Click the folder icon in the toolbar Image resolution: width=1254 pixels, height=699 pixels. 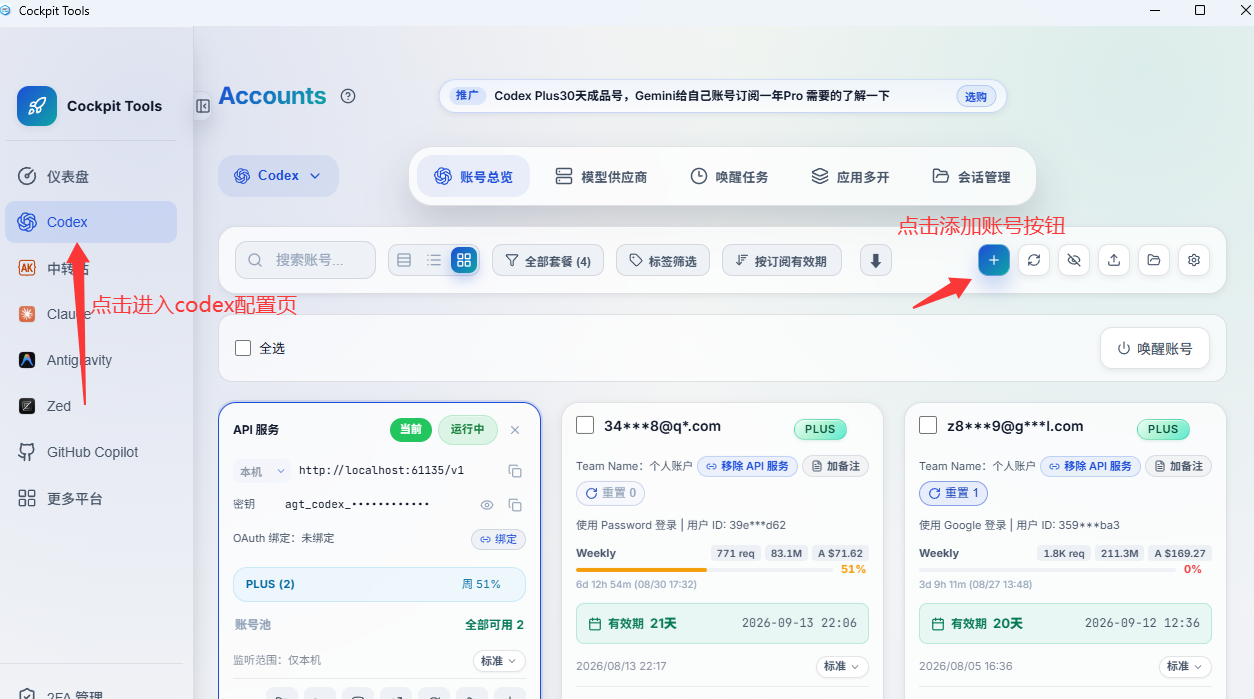pyautogui.click(x=1154, y=260)
